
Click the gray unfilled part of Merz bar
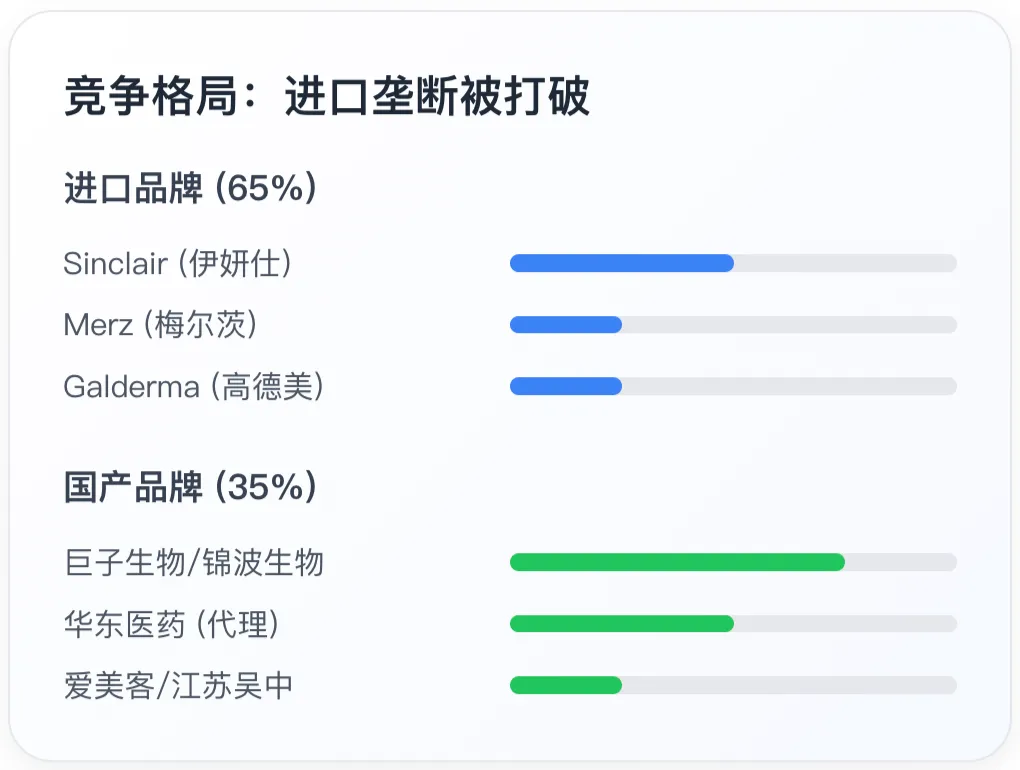coord(790,325)
